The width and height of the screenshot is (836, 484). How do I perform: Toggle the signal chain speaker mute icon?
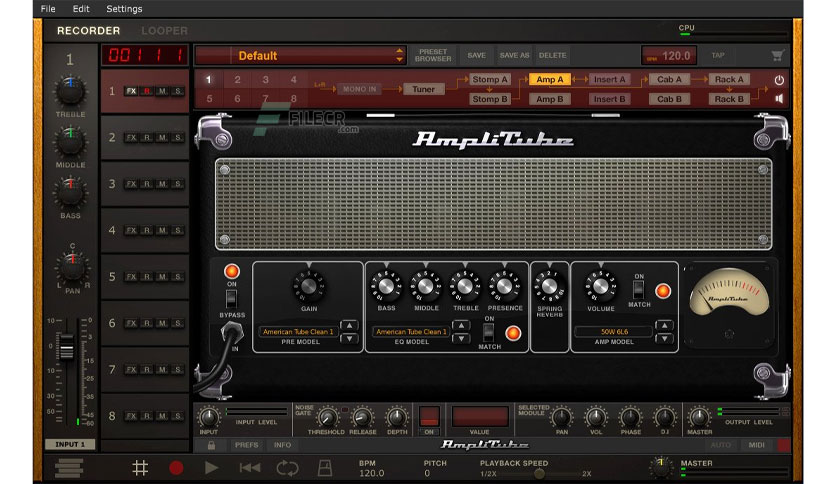(779, 99)
